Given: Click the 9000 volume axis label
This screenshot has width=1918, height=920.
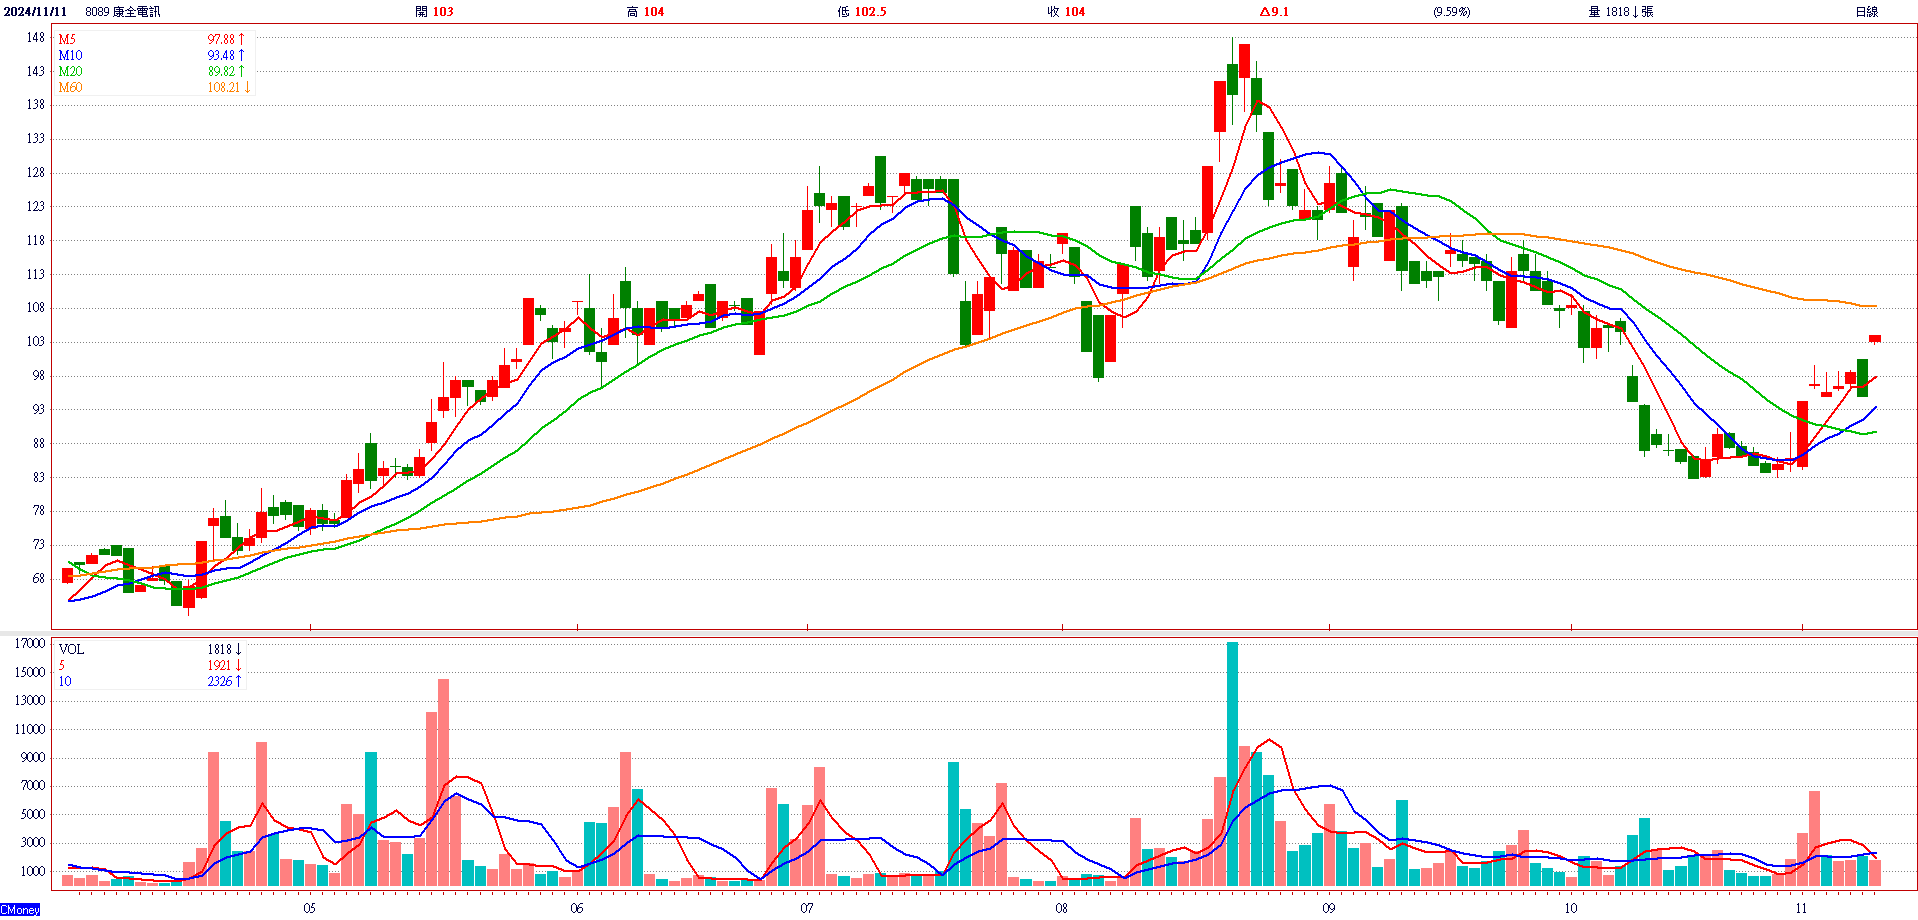Looking at the screenshot, I should 33,757.
